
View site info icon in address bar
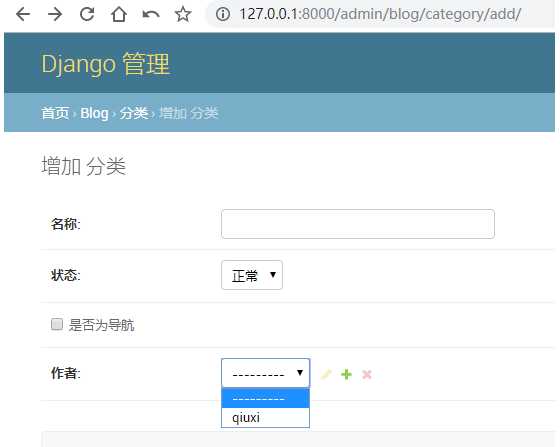(x=223, y=14)
